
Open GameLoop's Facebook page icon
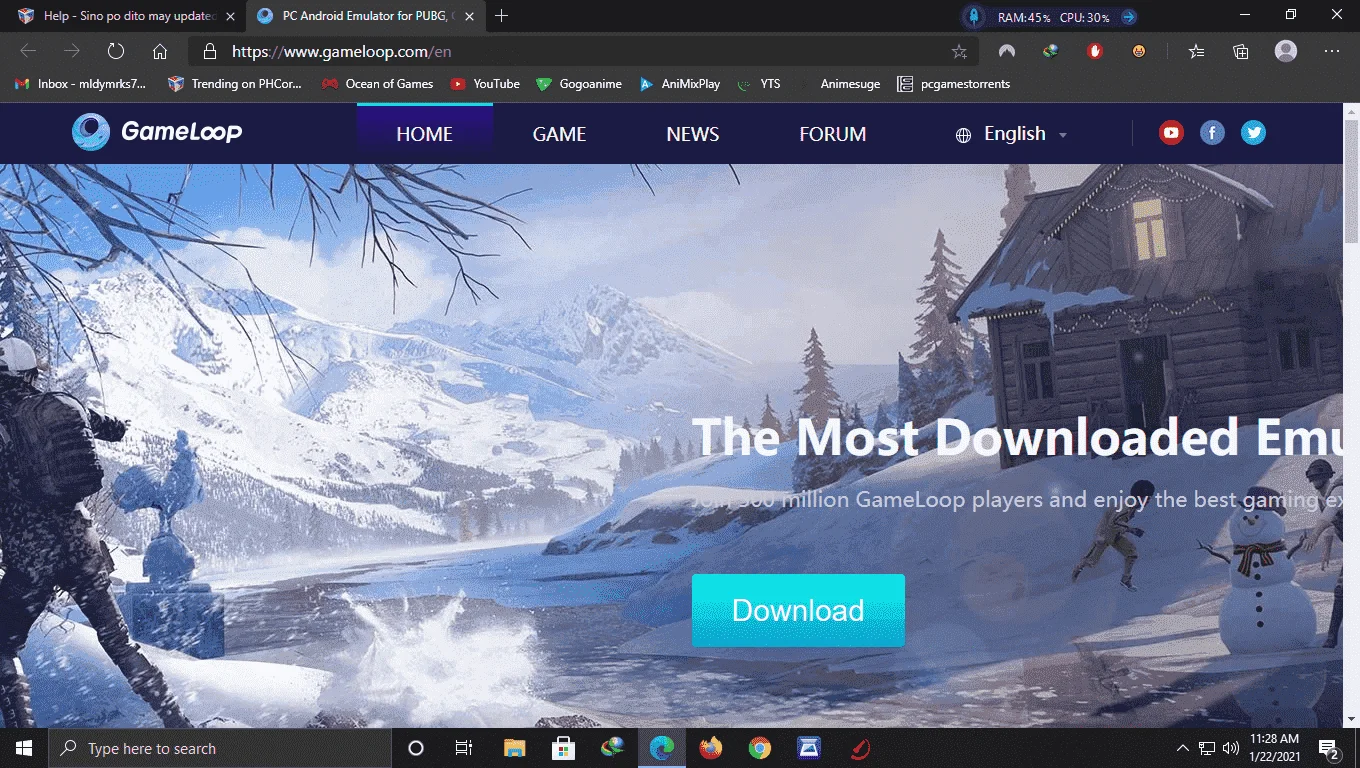coord(1212,133)
